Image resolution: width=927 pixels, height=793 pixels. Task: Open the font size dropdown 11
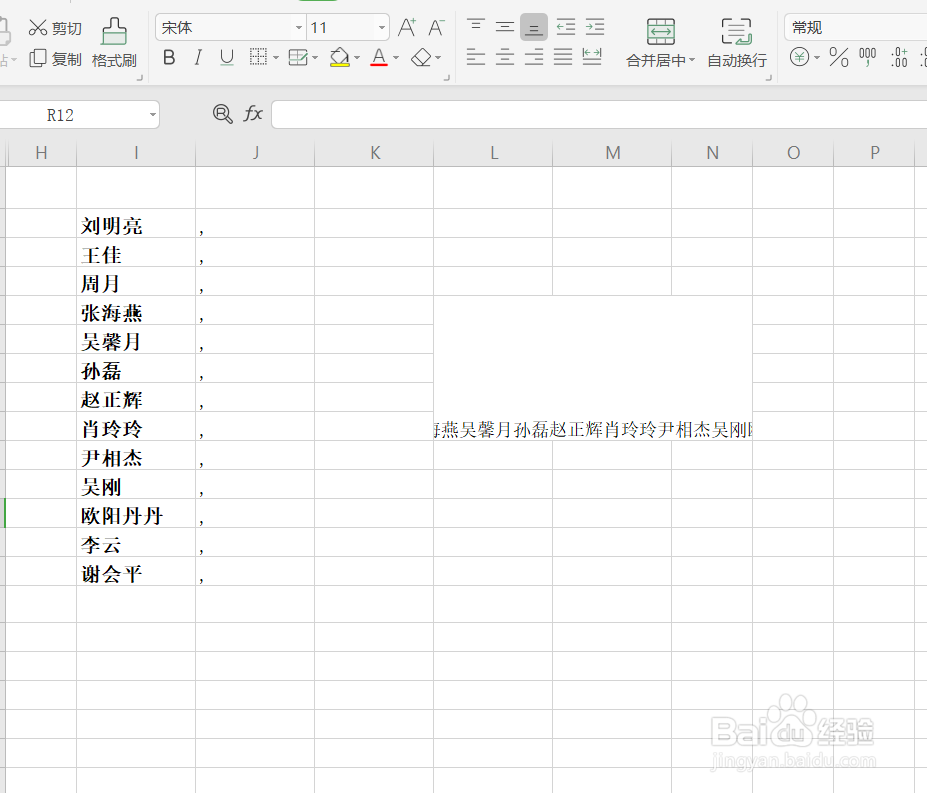click(382, 28)
